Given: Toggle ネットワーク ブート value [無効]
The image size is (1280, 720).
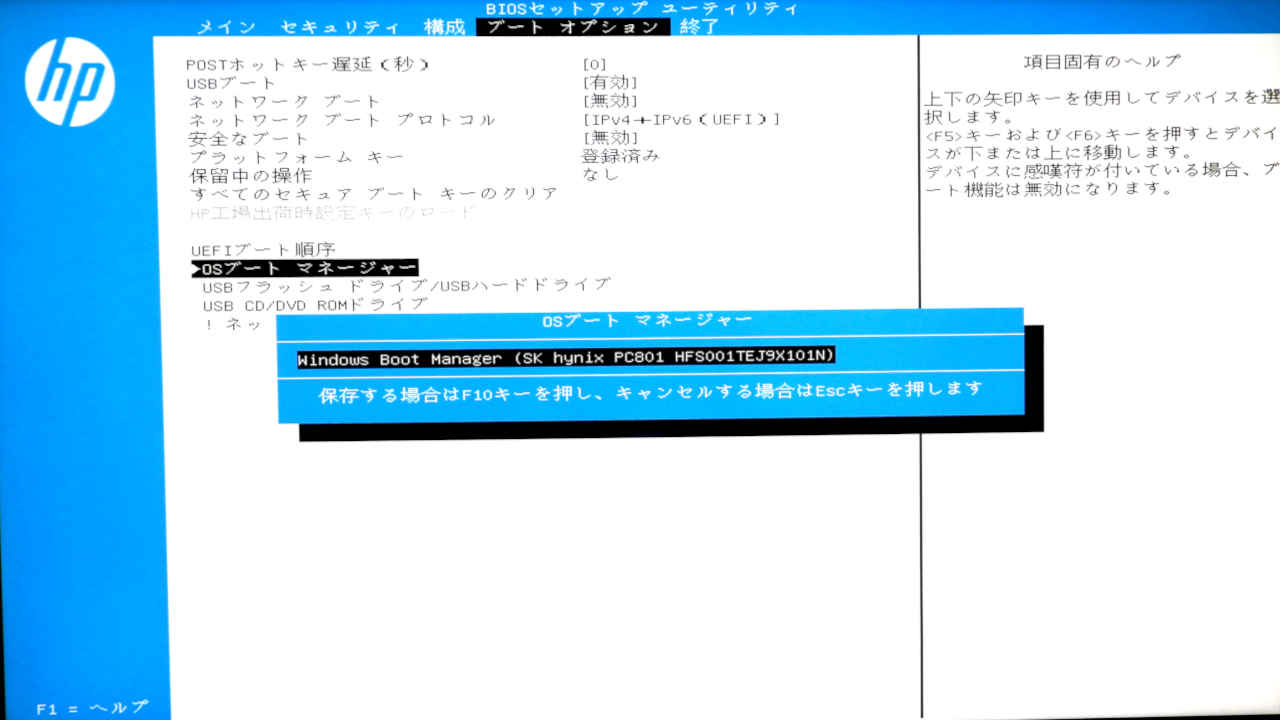Looking at the screenshot, I should [x=609, y=101].
